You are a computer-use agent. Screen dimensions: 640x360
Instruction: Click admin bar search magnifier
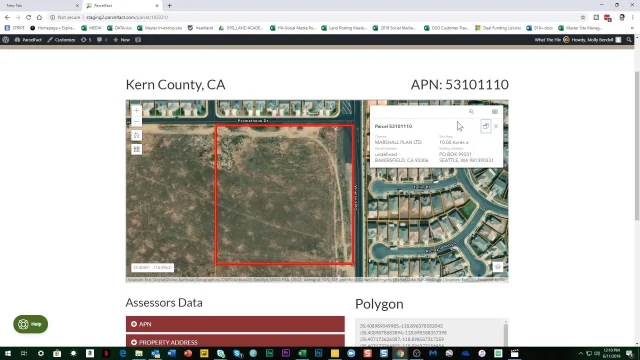629,40
